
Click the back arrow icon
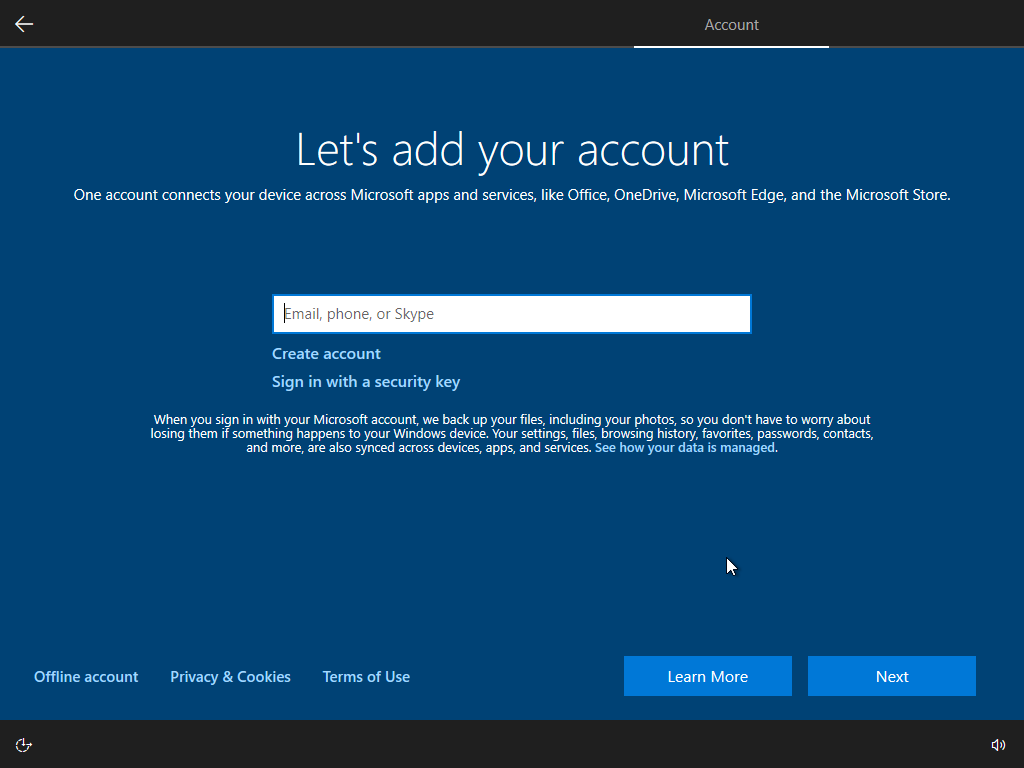(x=24, y=24)
